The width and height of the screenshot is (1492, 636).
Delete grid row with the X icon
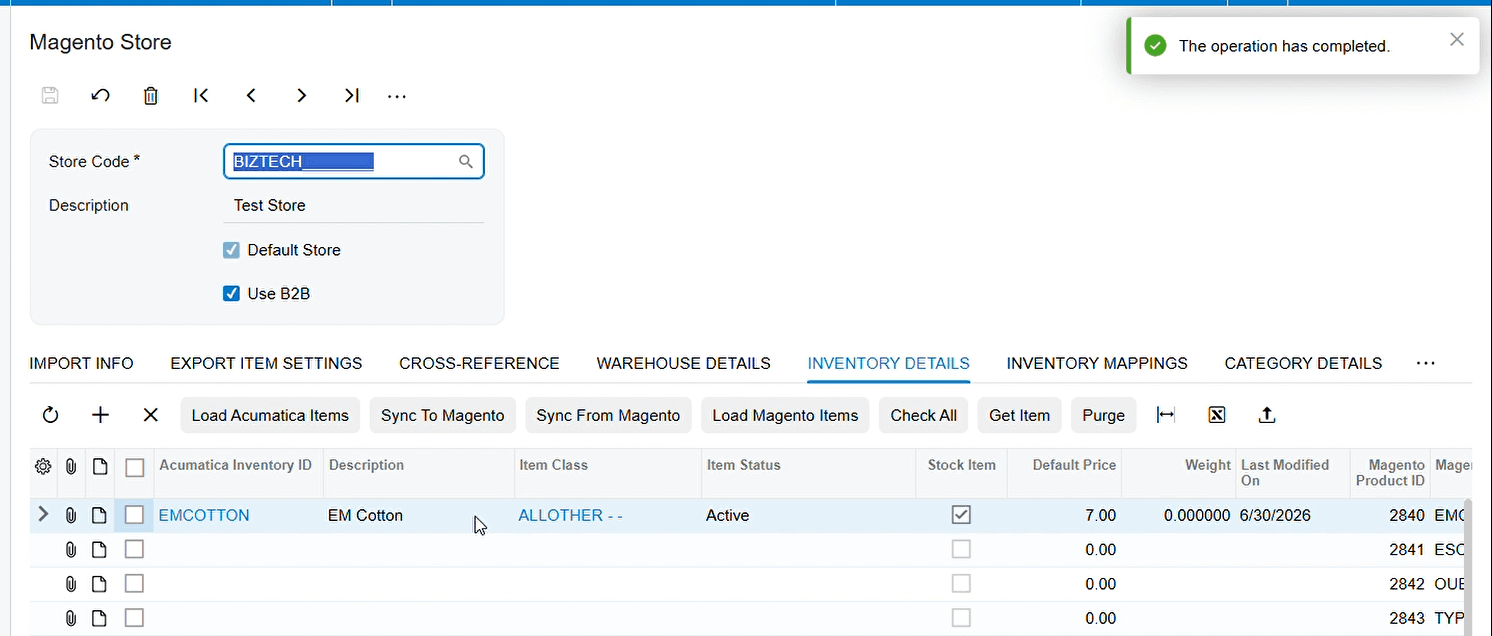pos(150,415)
